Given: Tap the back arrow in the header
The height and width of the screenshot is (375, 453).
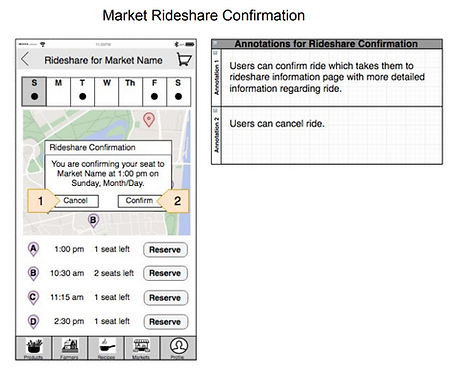Looking at the screenshot, I should [25, 59].
